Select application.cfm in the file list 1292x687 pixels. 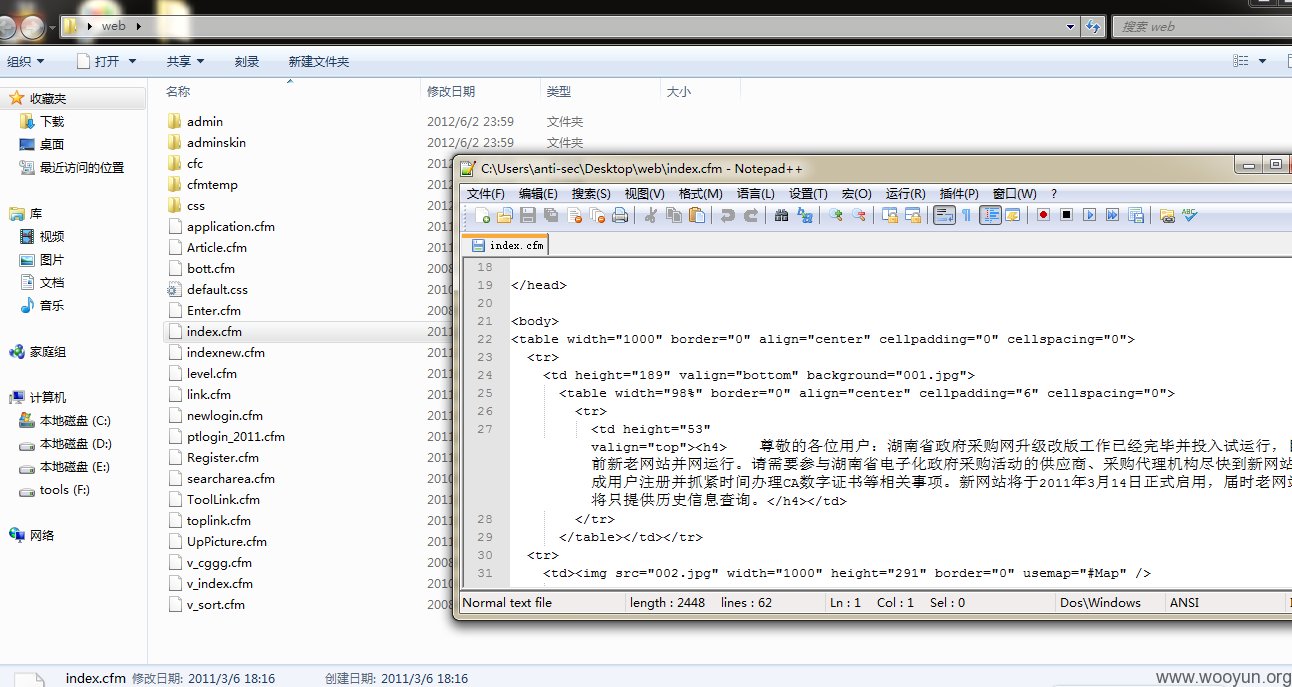tap(230, 226)
